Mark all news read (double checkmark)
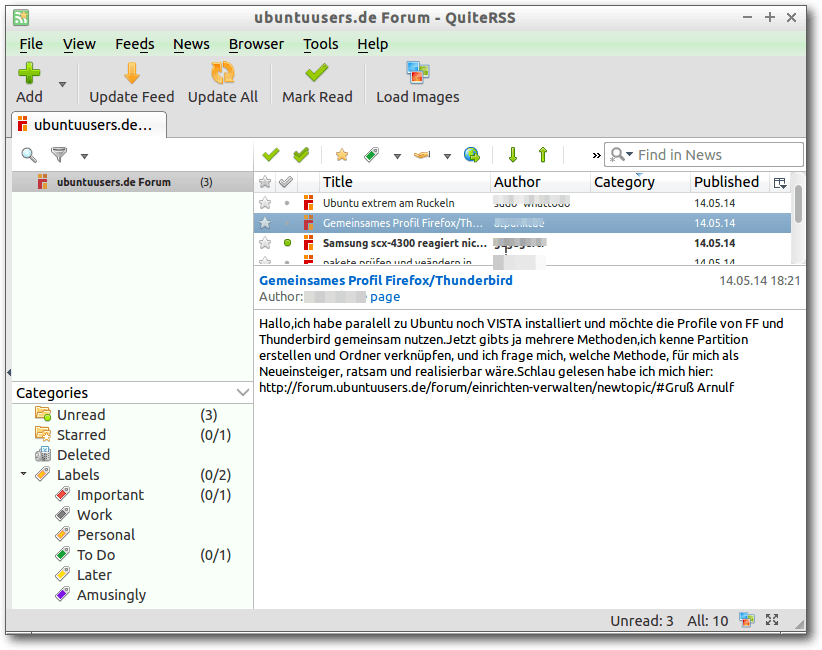The height and width of the screenshot is (650, 822). click(x=301, y=155)
